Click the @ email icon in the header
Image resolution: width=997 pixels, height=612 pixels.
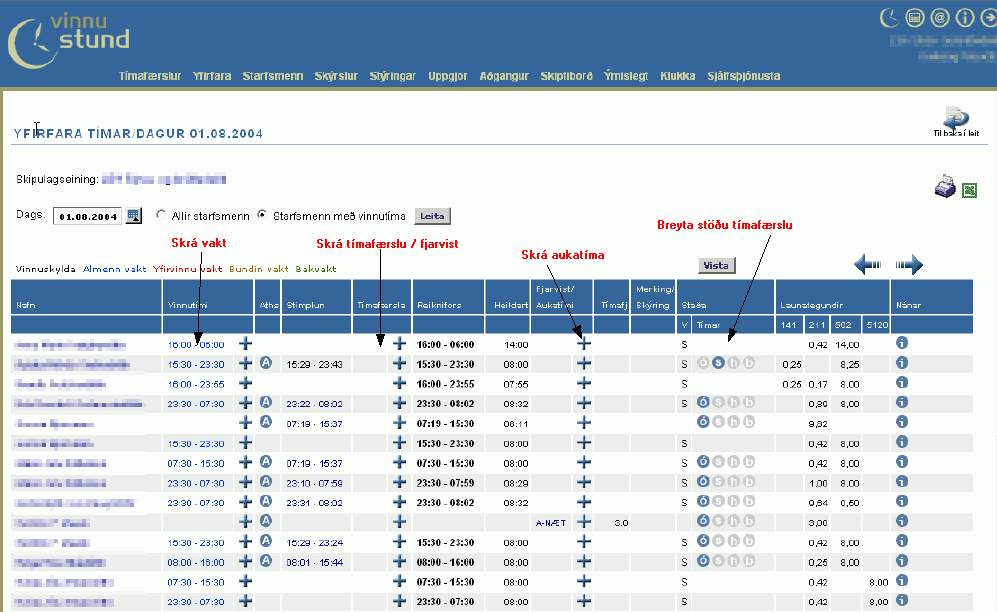tap(940, 18)
